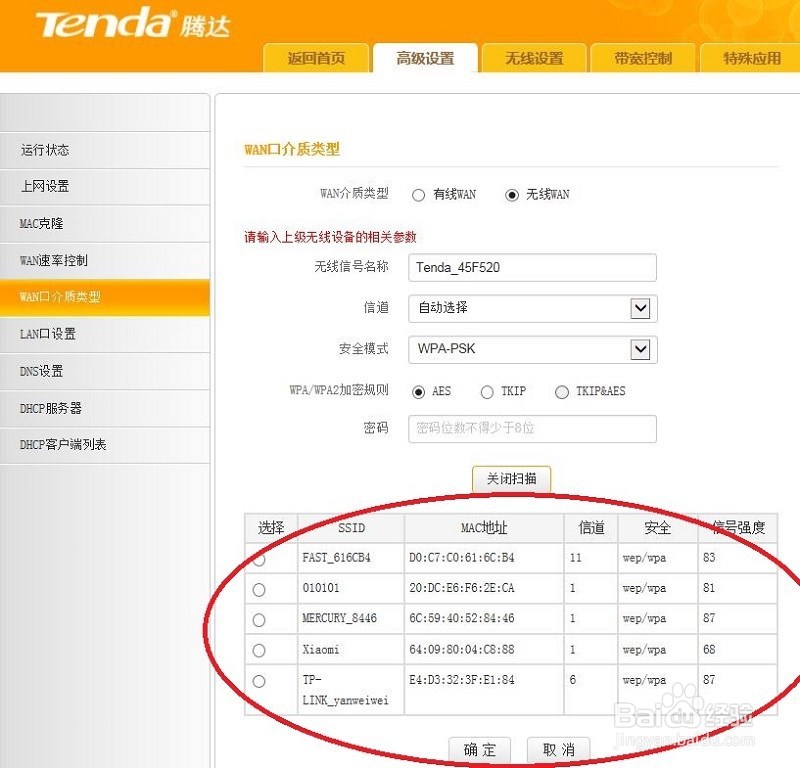The height and width of the screenshot is (768, 800).
Task: Choose TKIP encryption radio button
Action: [487, 392]
